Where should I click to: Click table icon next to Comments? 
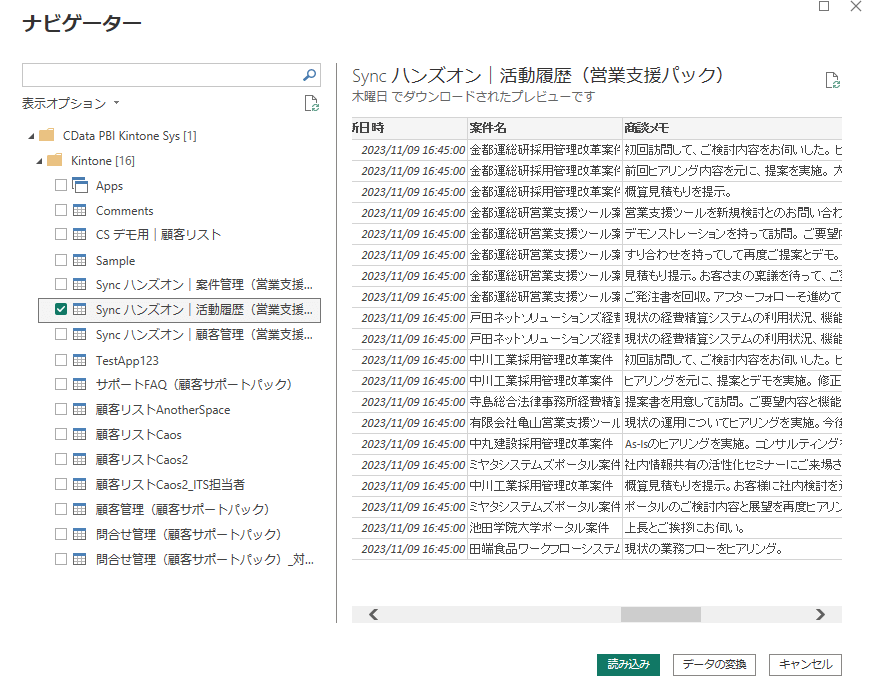tap(80, 210)
